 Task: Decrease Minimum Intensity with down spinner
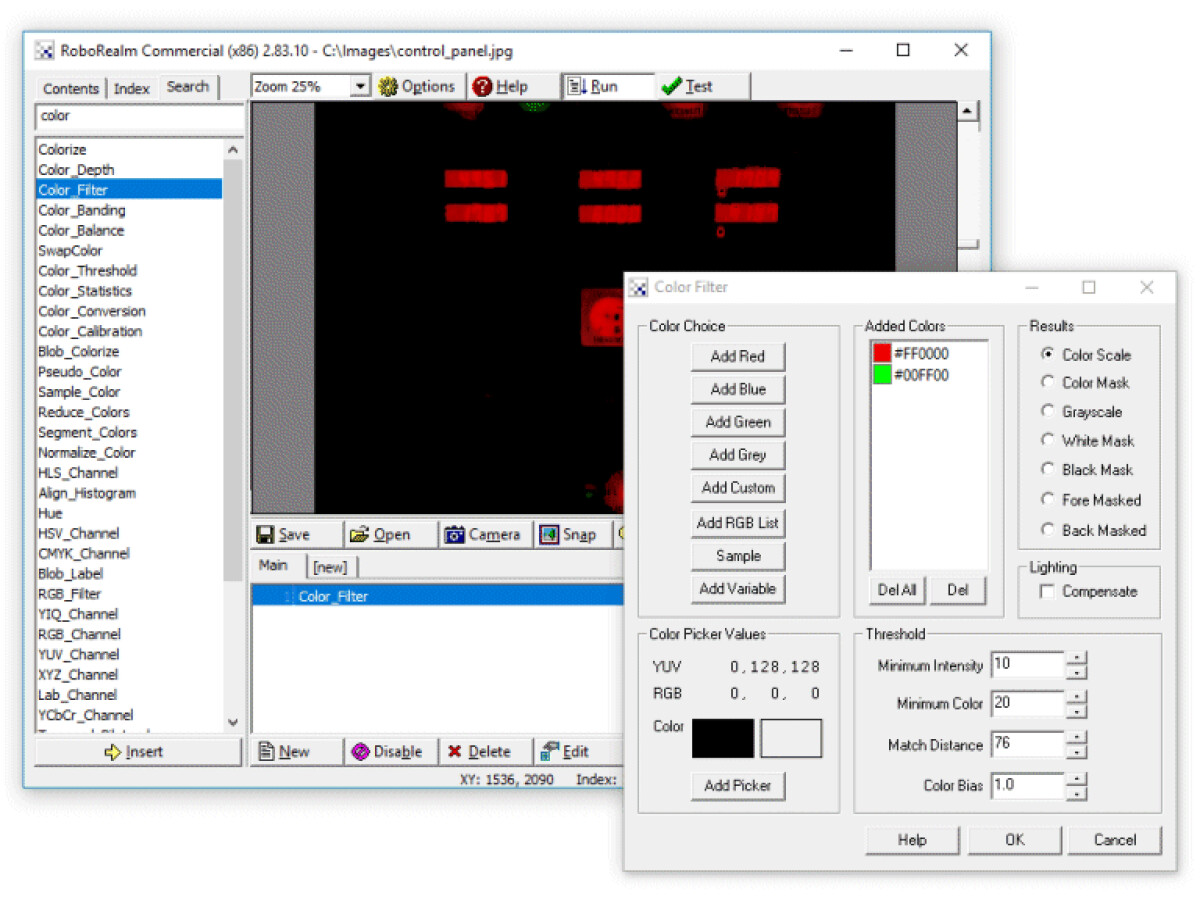[1076, 673]
